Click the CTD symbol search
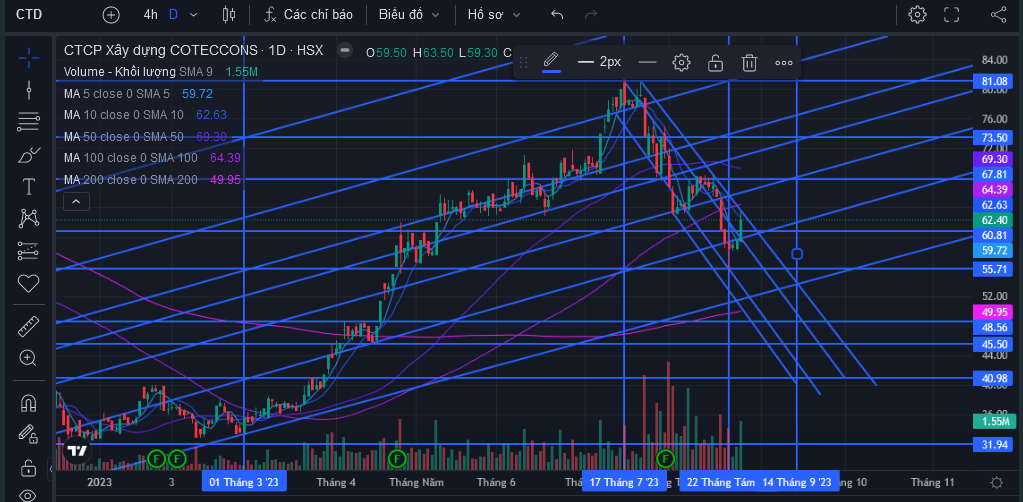Image resolution: width=1023 pixels, height=502 pixels. coord(29,14)
